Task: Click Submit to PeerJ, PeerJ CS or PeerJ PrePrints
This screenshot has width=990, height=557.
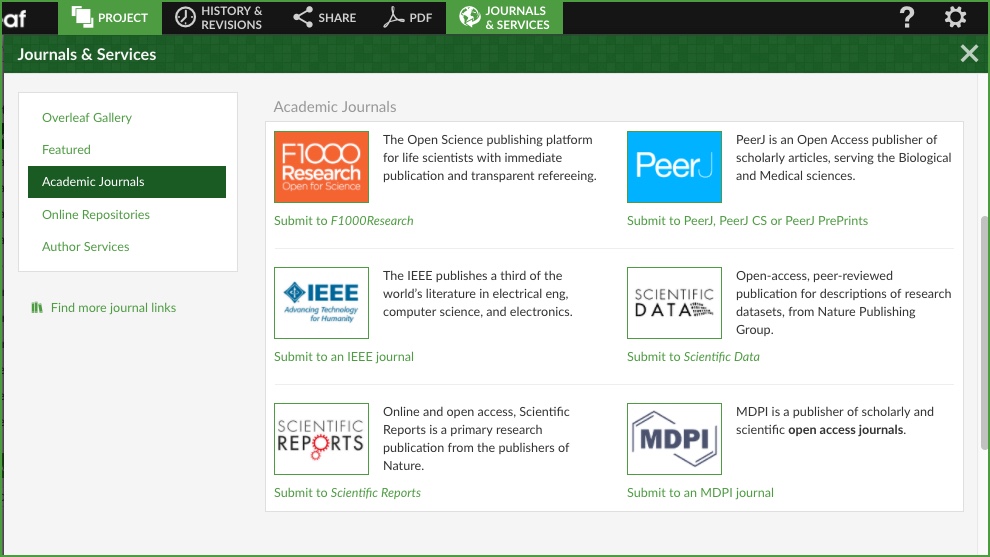Action: 748,220
